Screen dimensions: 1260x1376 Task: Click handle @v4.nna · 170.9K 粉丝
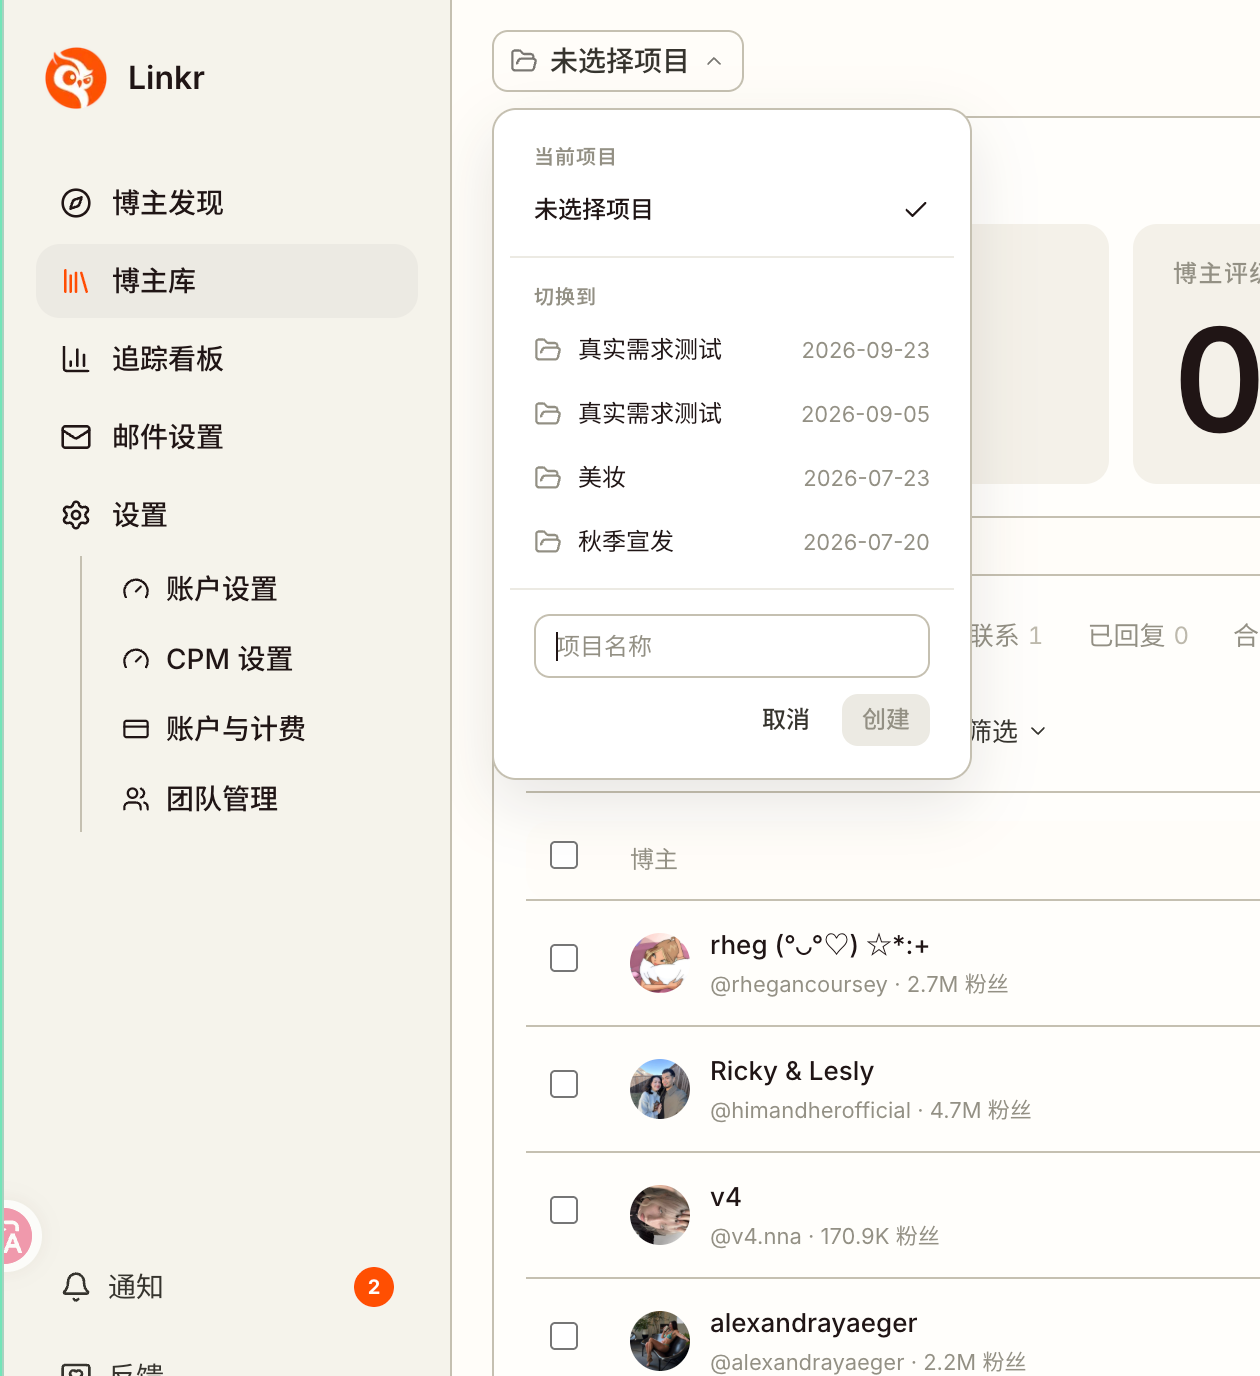(x=825, y=1236)
